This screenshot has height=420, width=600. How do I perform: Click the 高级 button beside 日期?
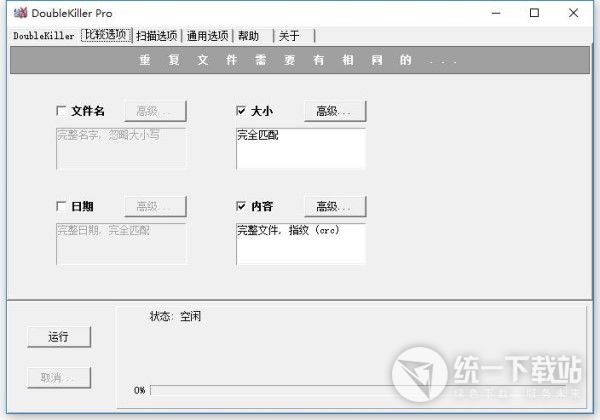tap(155, 207)
